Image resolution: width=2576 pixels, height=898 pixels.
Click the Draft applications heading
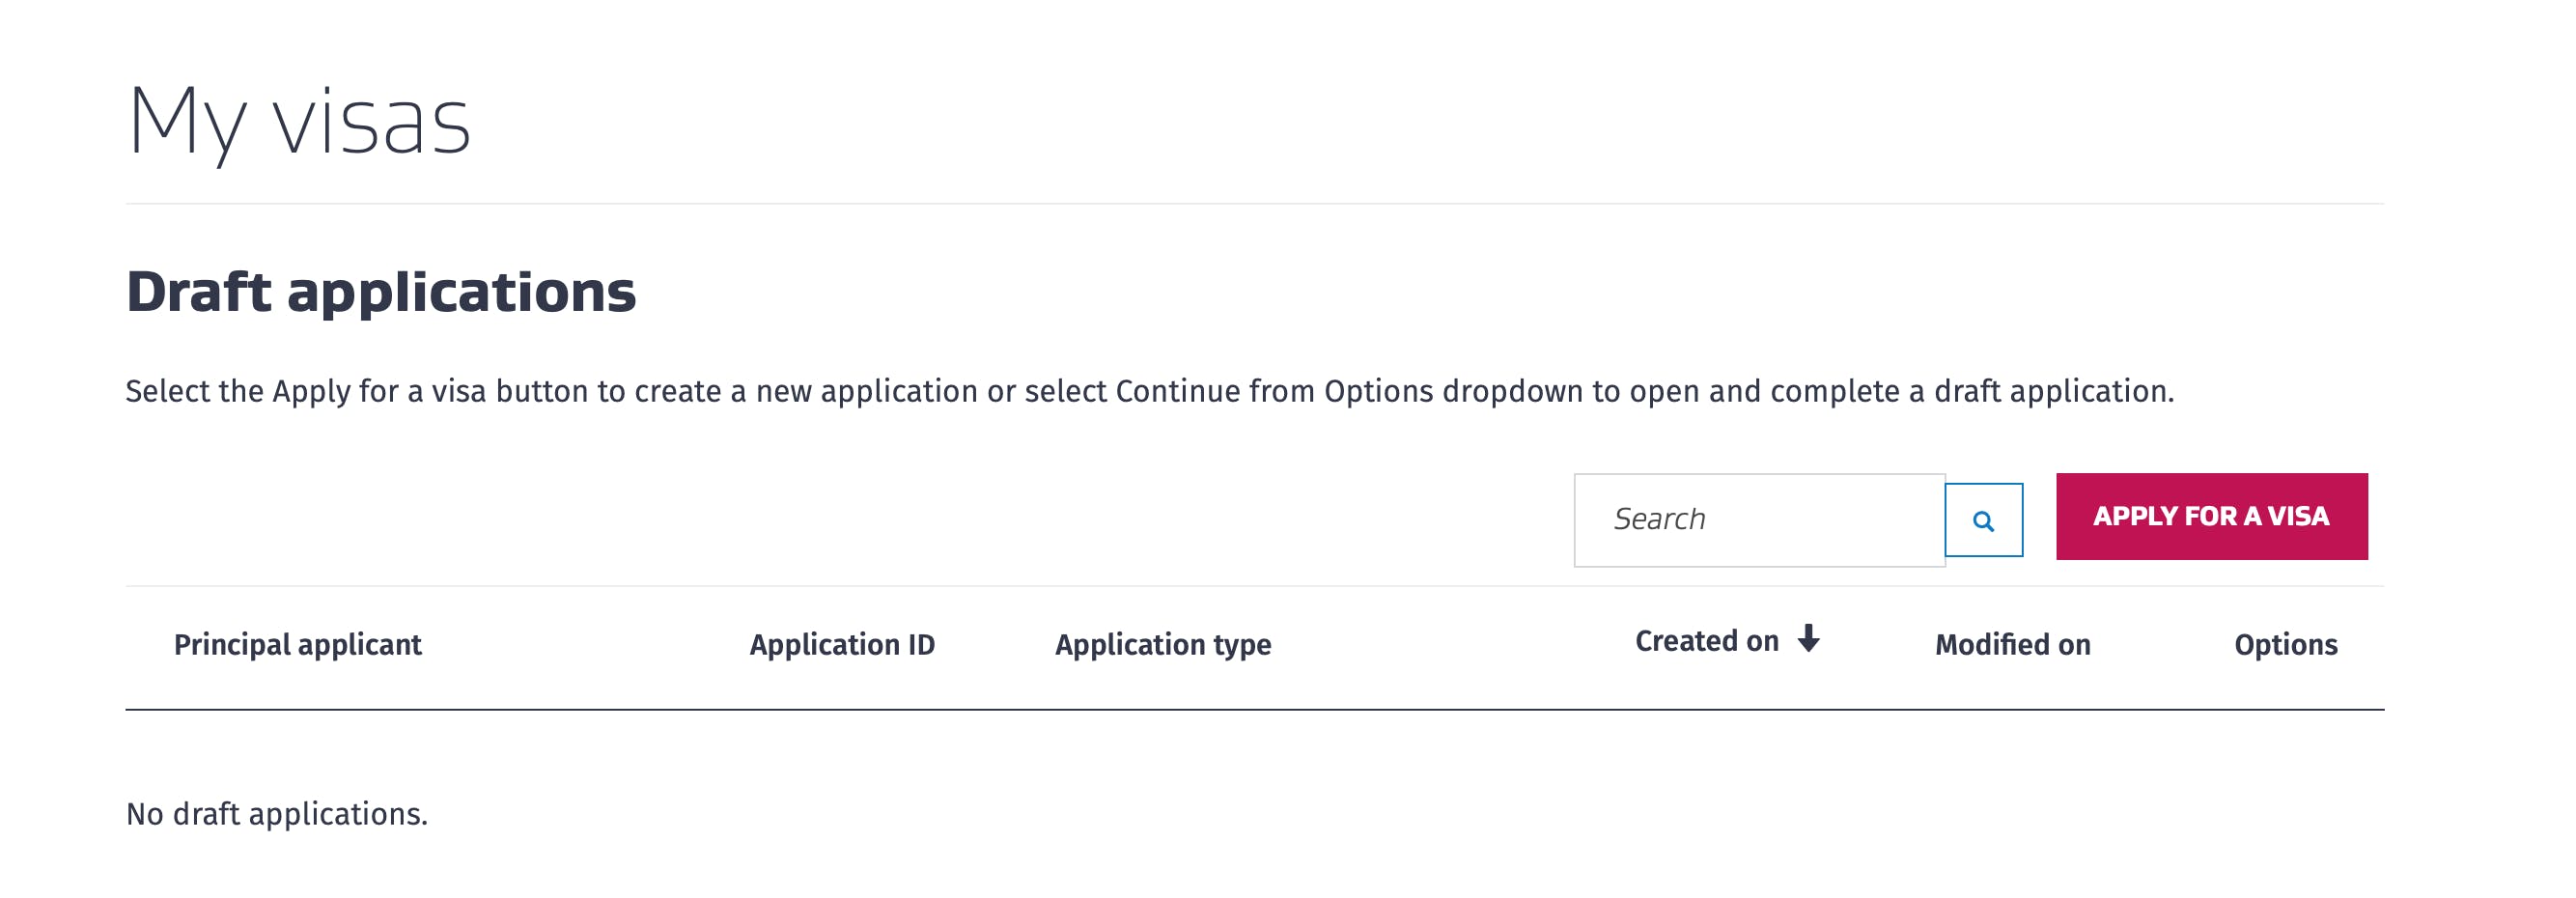pyautogui.click(x=381, y=292)
